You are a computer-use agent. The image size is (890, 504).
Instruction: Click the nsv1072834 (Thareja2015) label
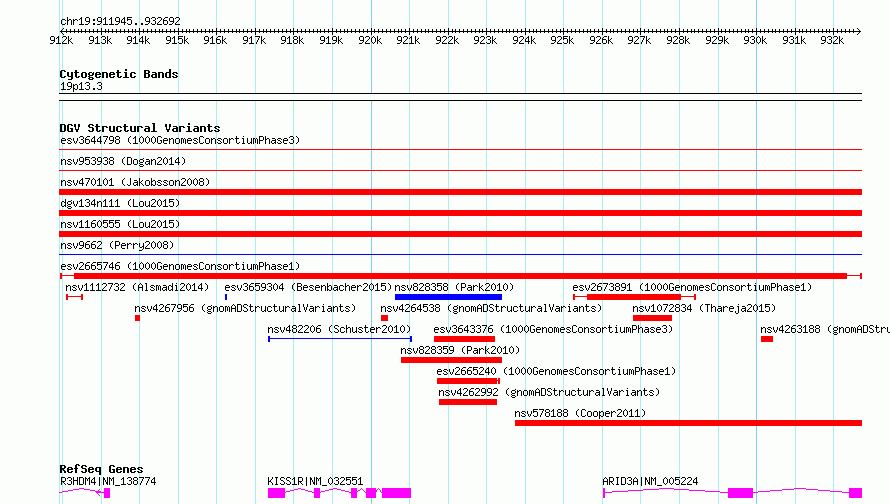click(704, 308)
